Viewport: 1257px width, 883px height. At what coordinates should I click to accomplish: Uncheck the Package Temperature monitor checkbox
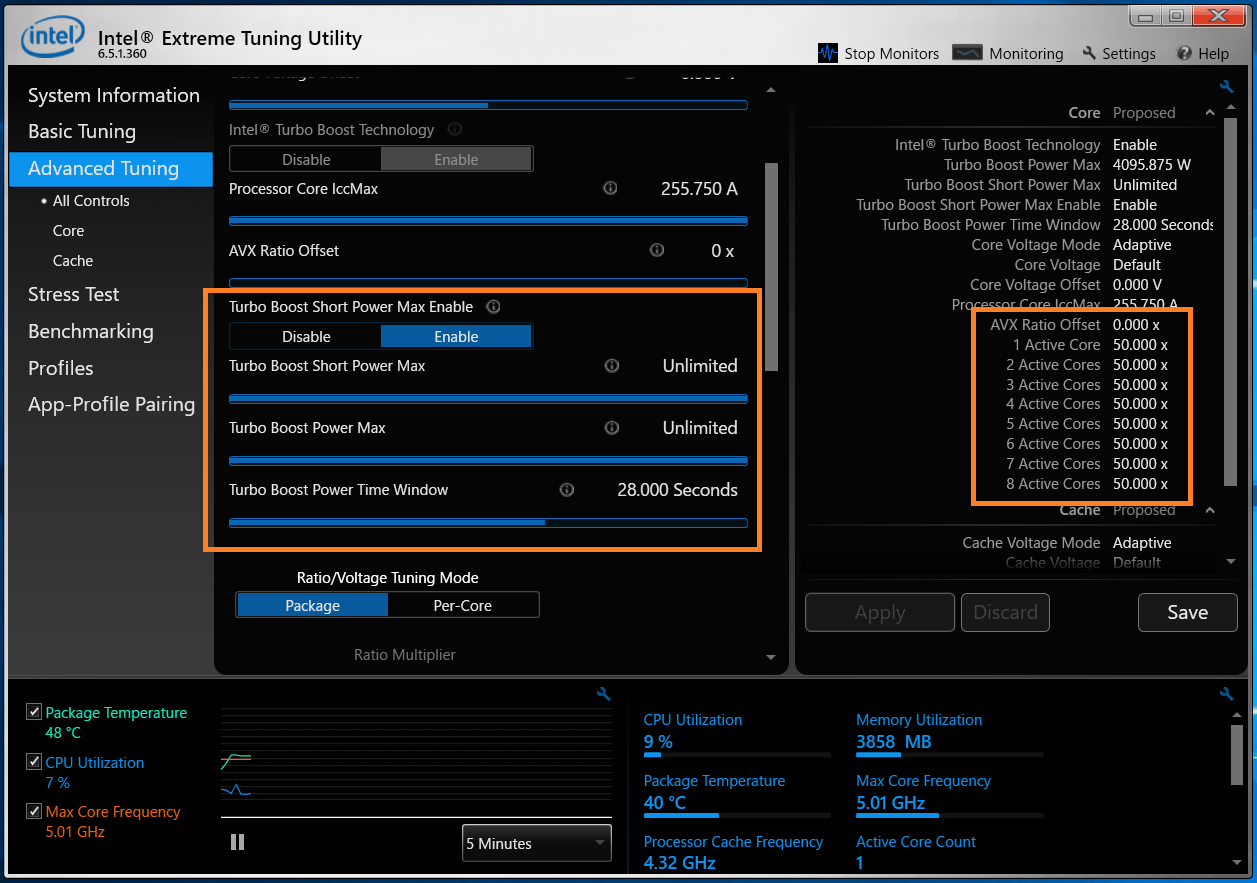pos(35,712)
